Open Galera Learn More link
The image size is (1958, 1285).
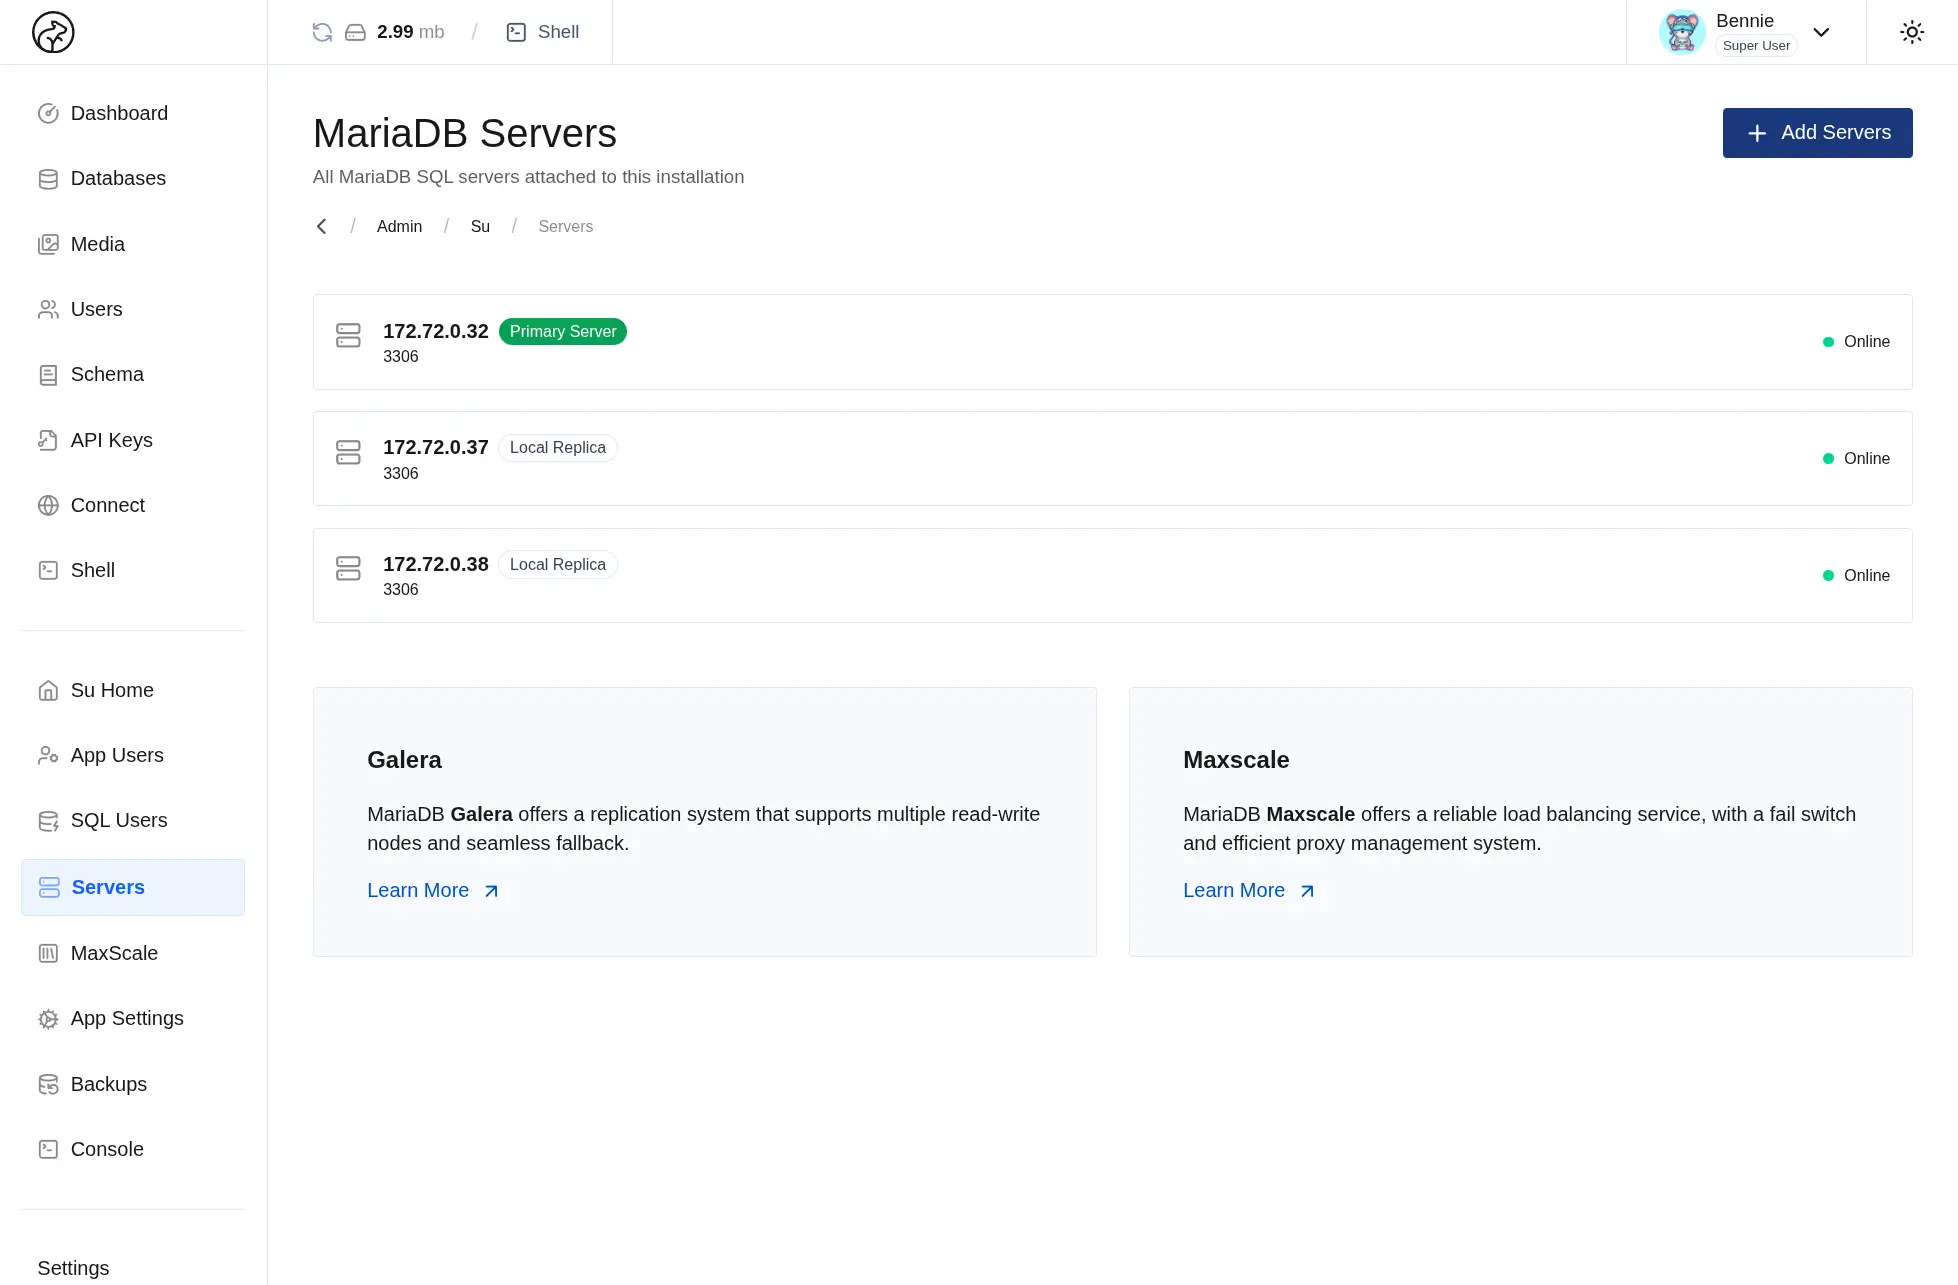pyautogui.click(x=433, y=890)
